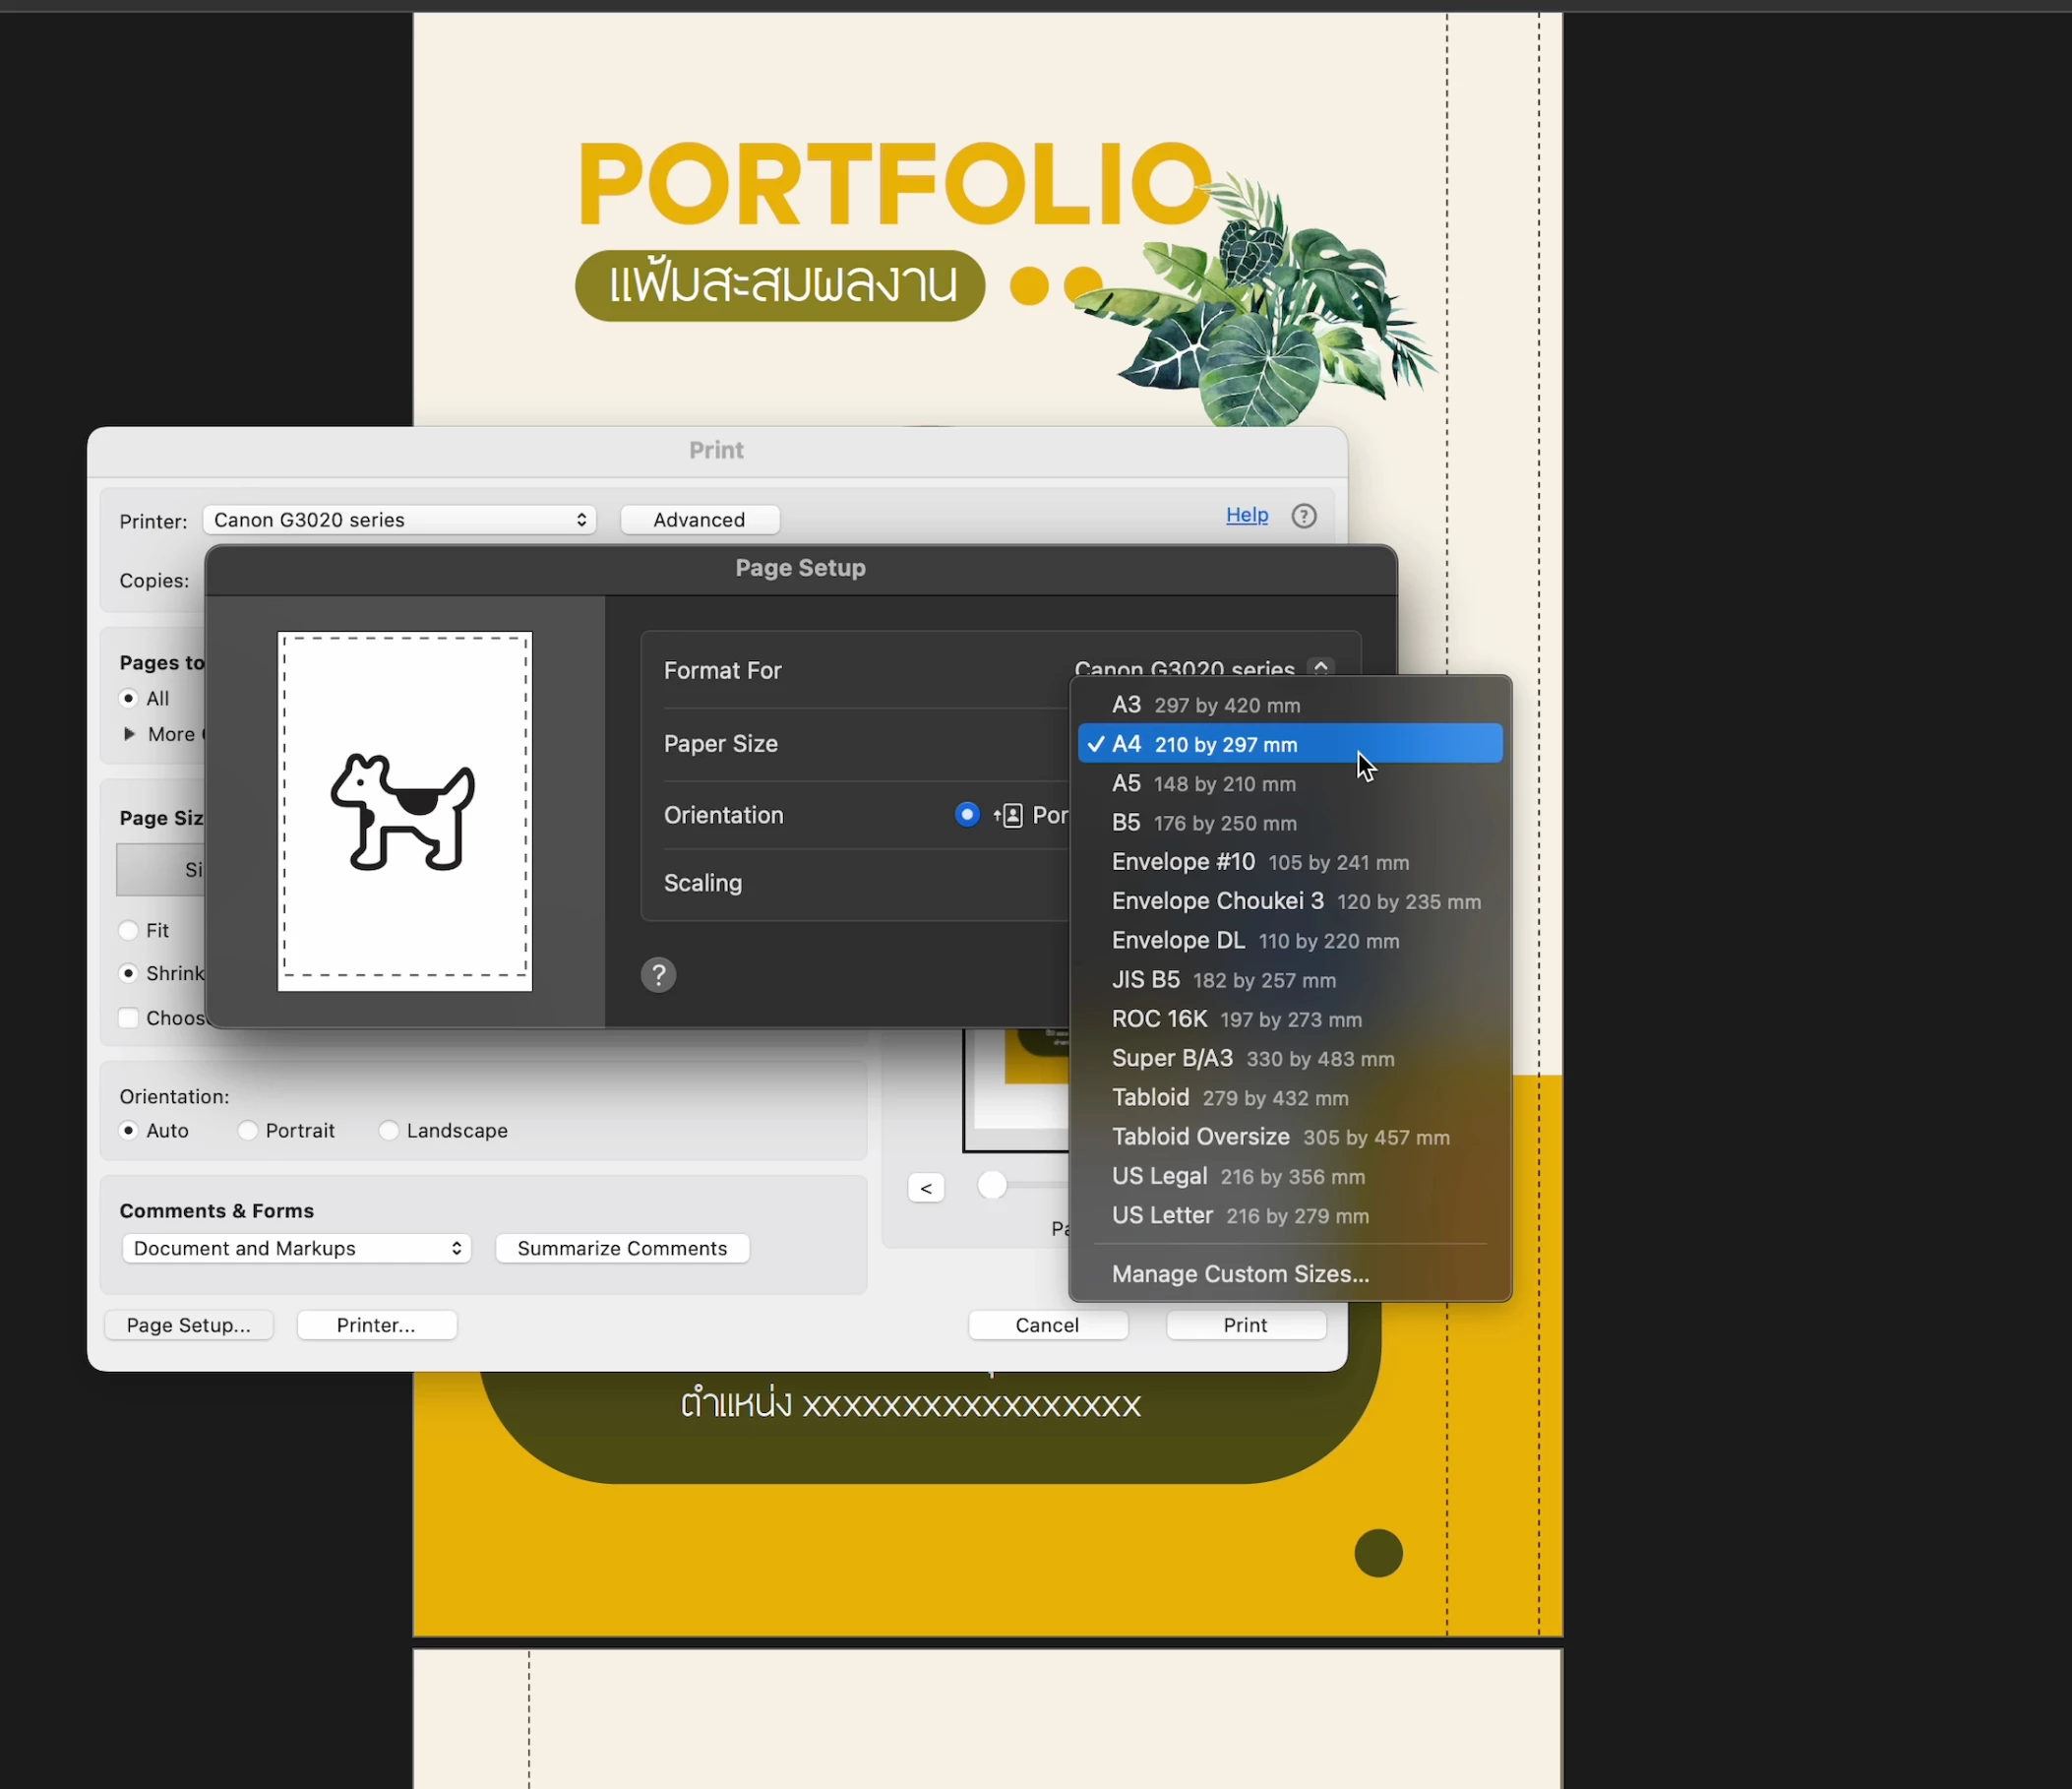Click the portrait orientation person icon

point(1011,816)
